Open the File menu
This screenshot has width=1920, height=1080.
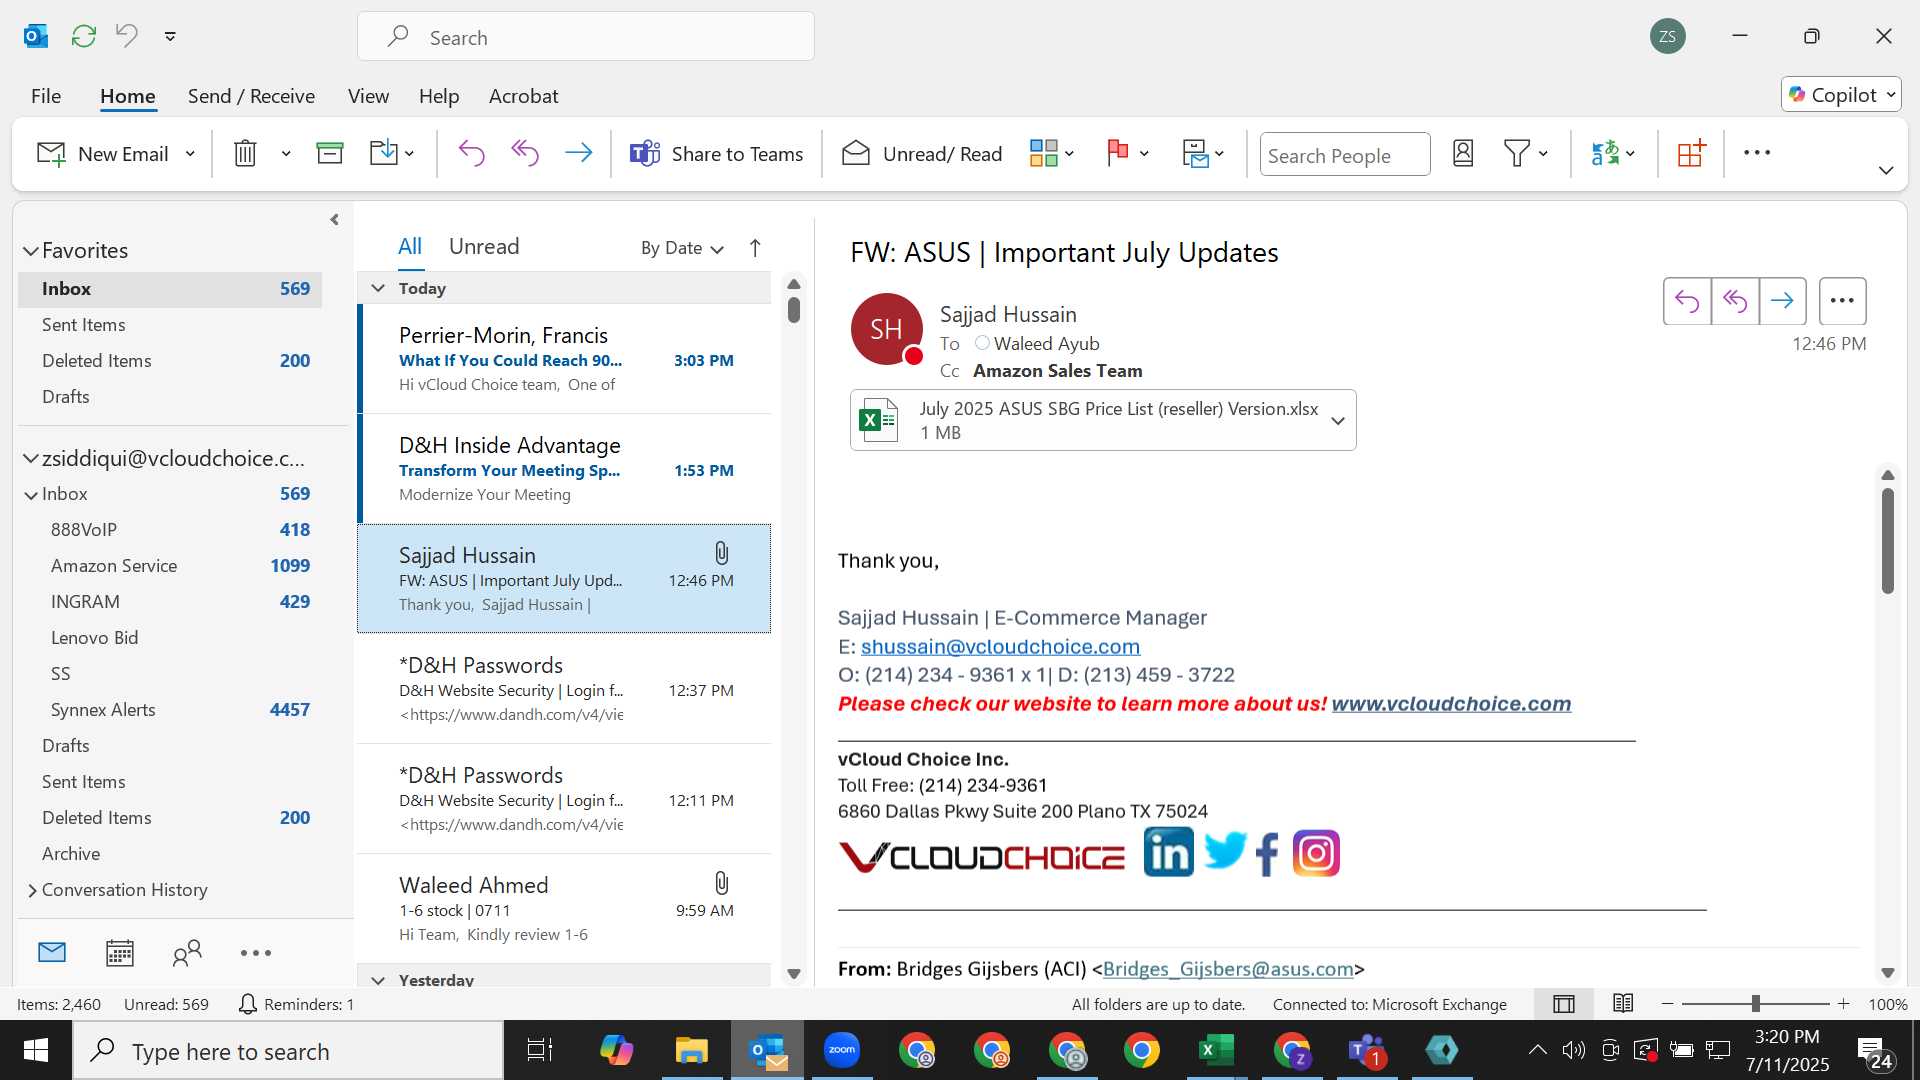pos(46,96)
